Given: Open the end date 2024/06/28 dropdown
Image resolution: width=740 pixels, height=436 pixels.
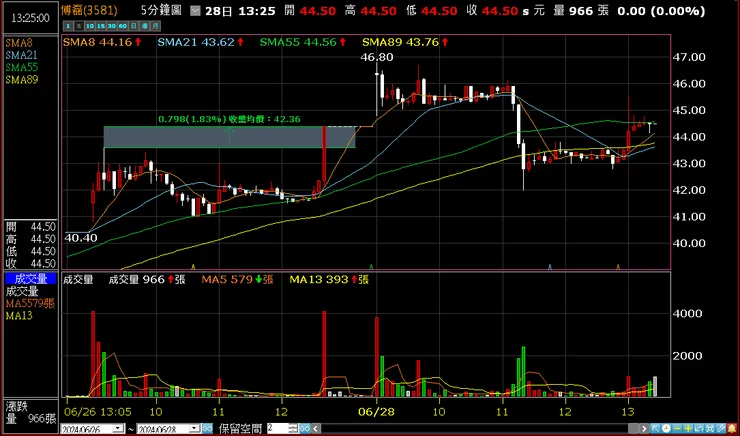Looking at the screenshot, I should click(x=194, y=428).
